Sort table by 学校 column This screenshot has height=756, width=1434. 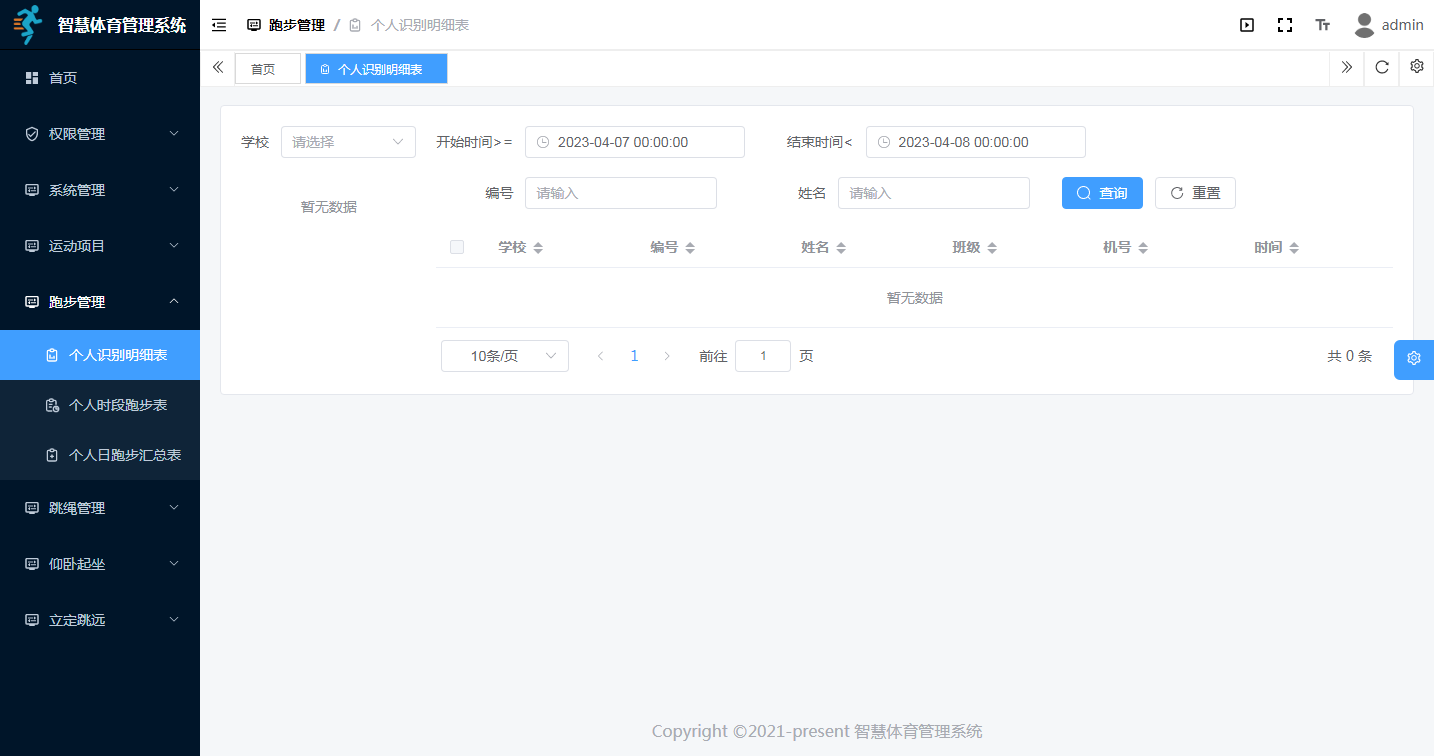(x=538, y=248)
